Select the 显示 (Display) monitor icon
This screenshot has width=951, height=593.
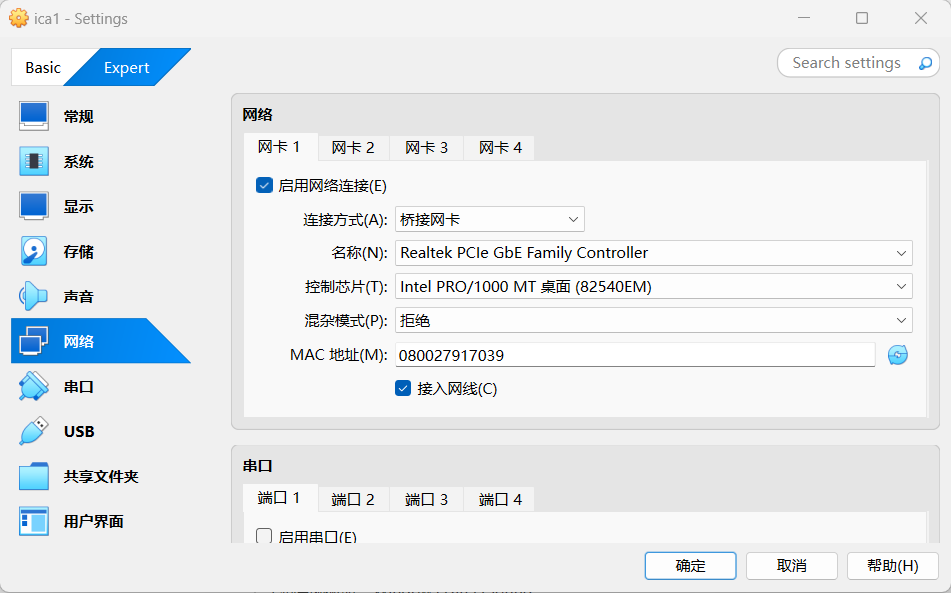(x=33, y=206)
